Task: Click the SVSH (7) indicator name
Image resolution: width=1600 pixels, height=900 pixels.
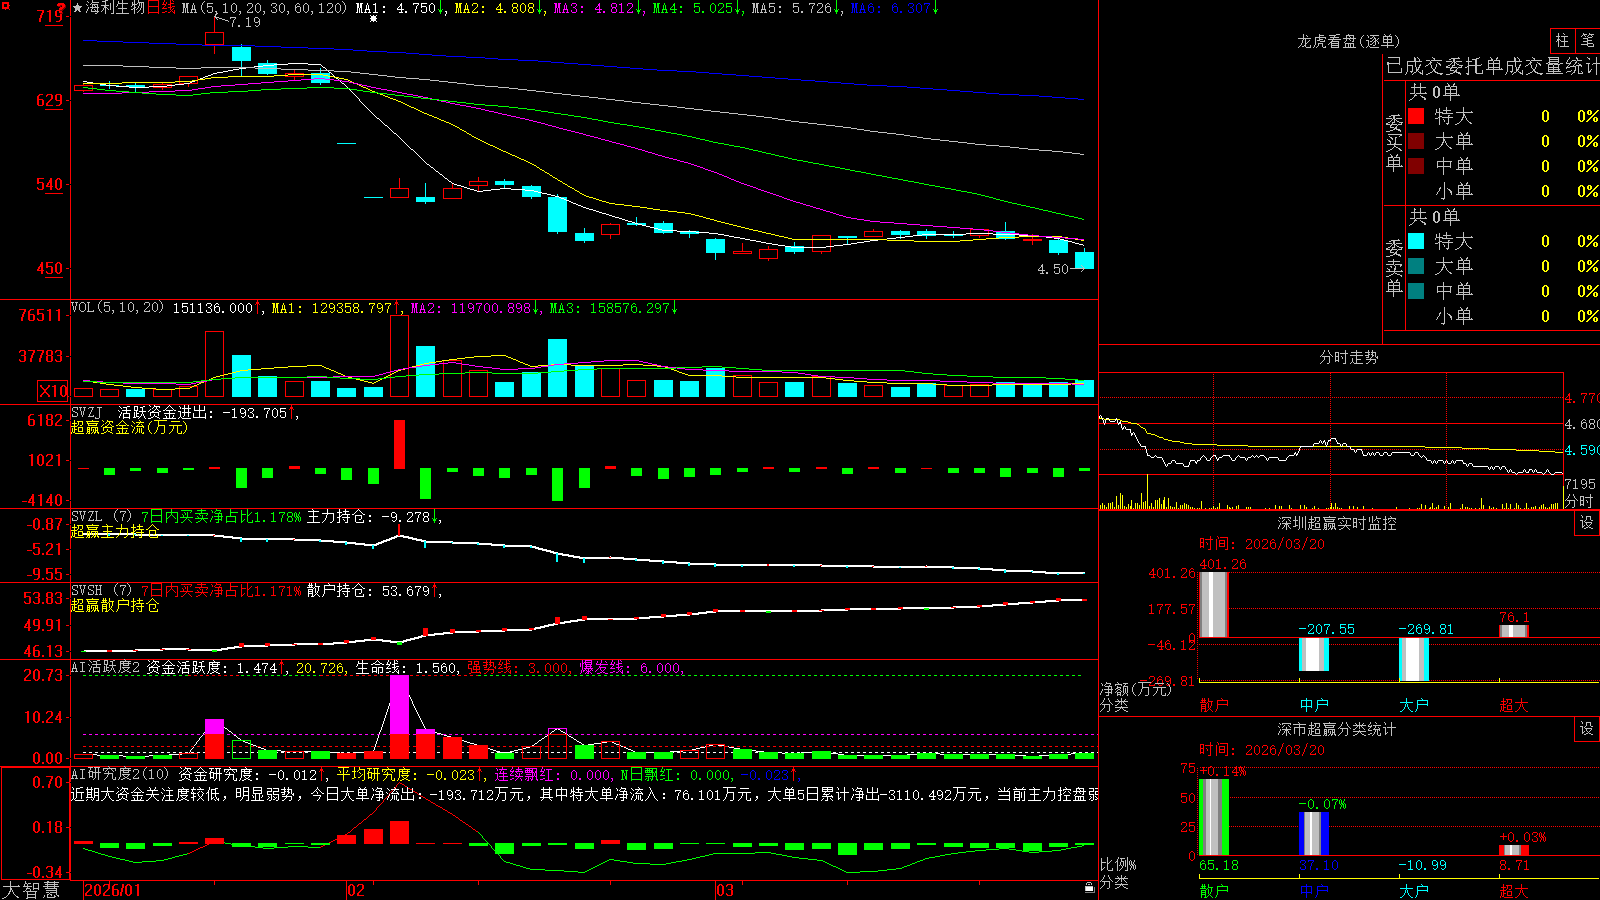Action: click(101, 591)
